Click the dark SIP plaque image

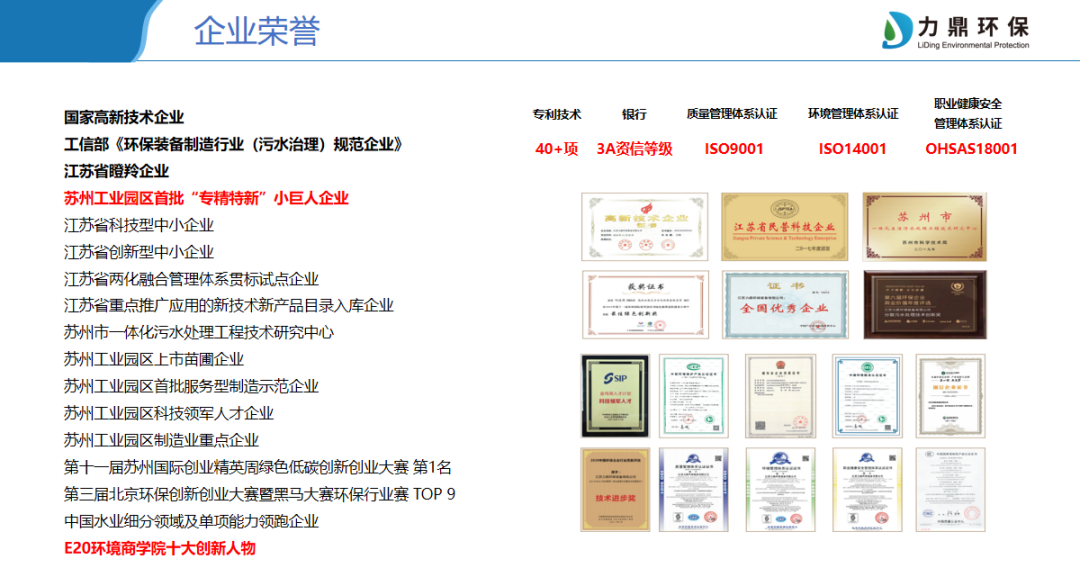[x=614, y=394]
